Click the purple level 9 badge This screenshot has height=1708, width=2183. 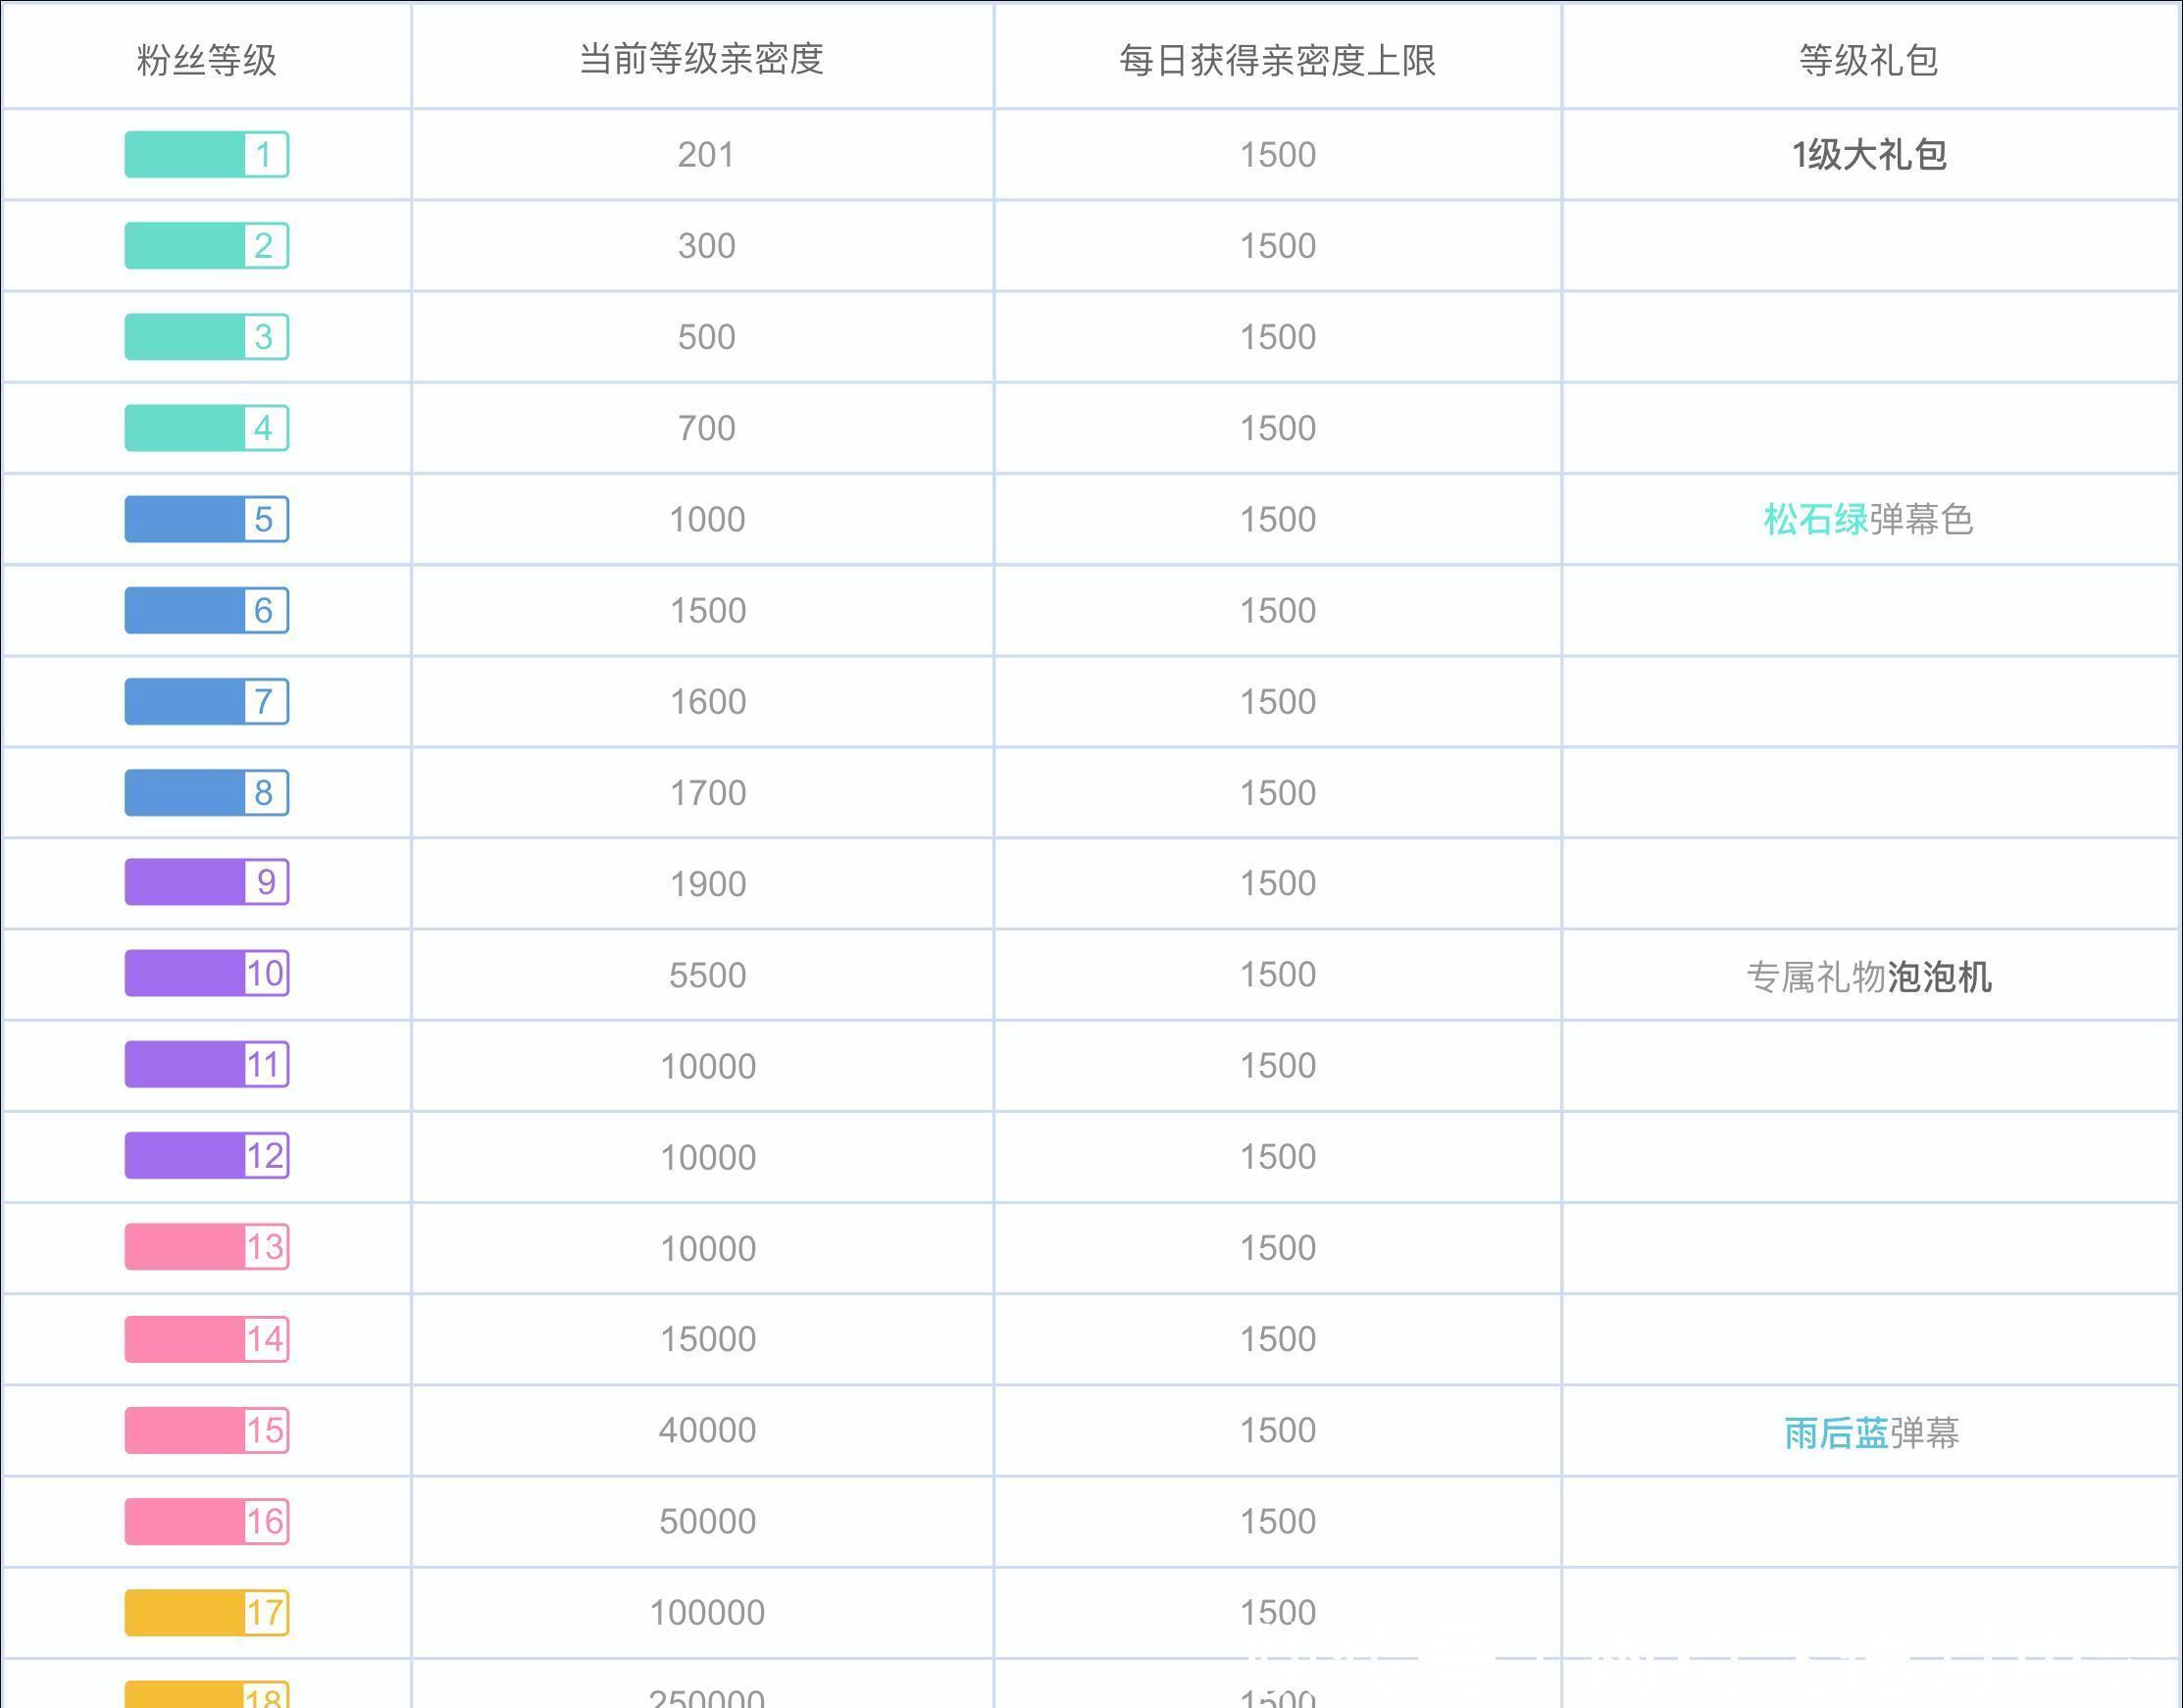pyautogui.click(x=207, y=882)
